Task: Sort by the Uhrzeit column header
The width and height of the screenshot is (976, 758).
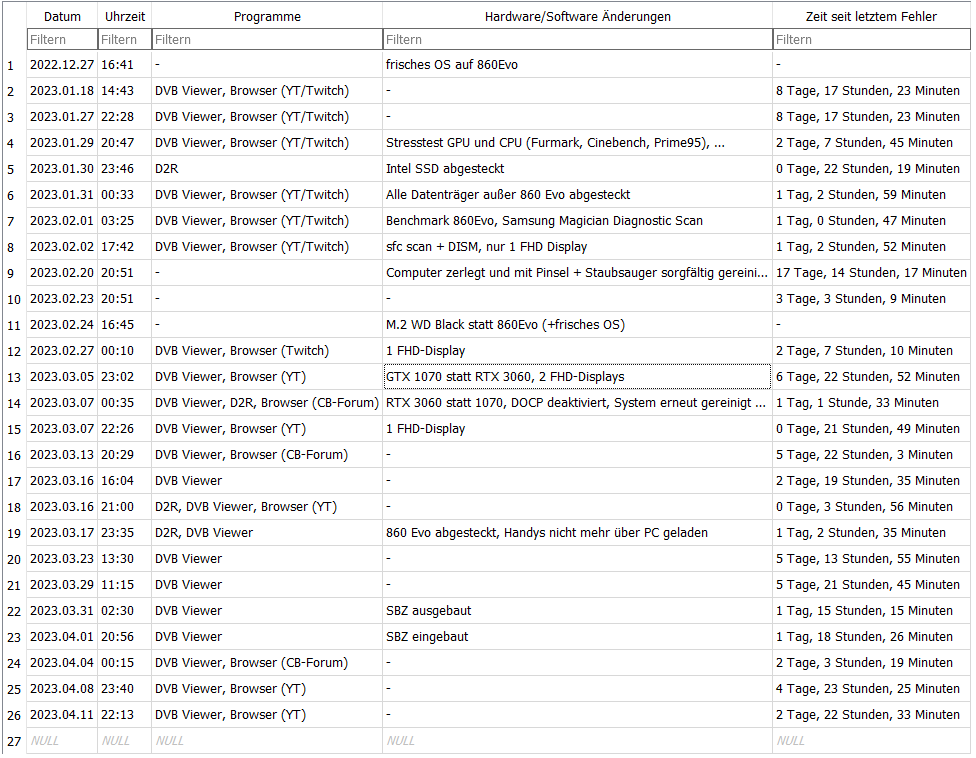Action: point(124,16)
